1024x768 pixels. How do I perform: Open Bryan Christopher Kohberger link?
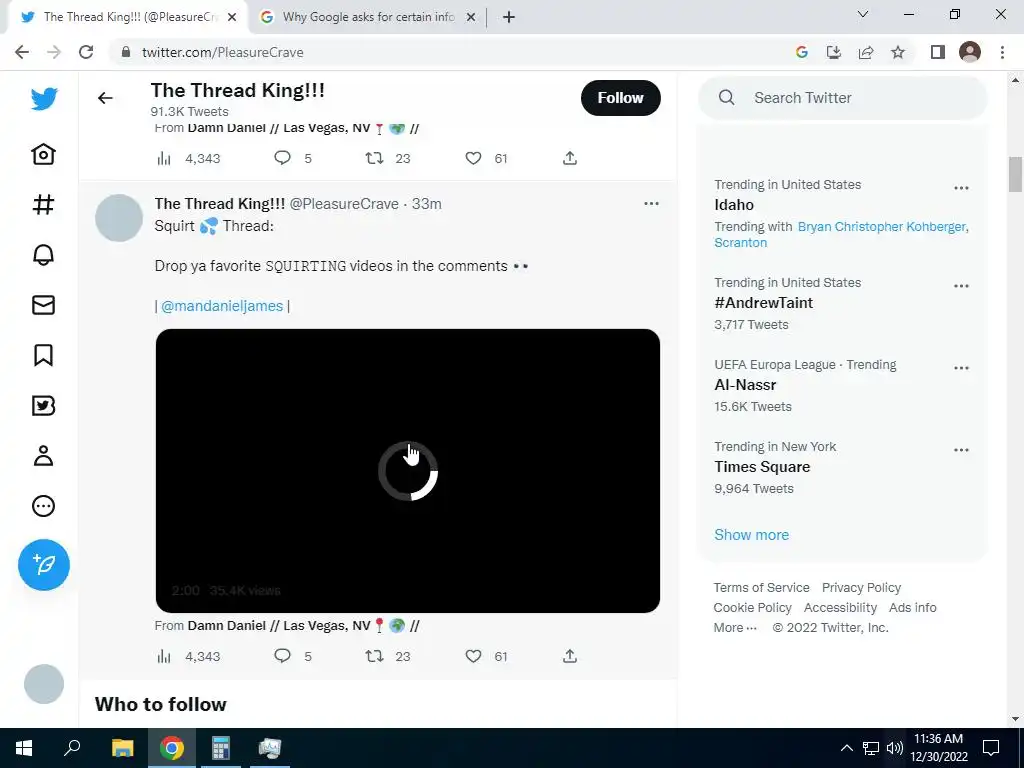[882, 227]
